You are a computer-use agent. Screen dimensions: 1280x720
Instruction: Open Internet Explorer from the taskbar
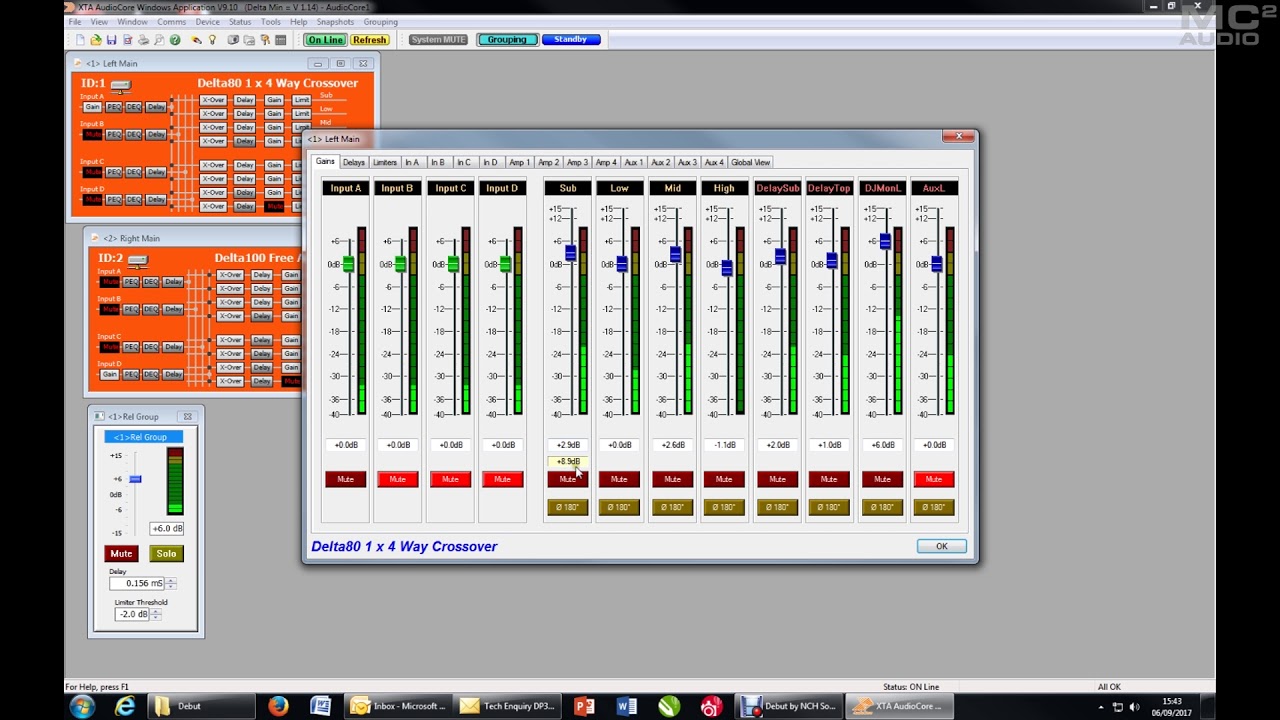click(x=124, y=707)
